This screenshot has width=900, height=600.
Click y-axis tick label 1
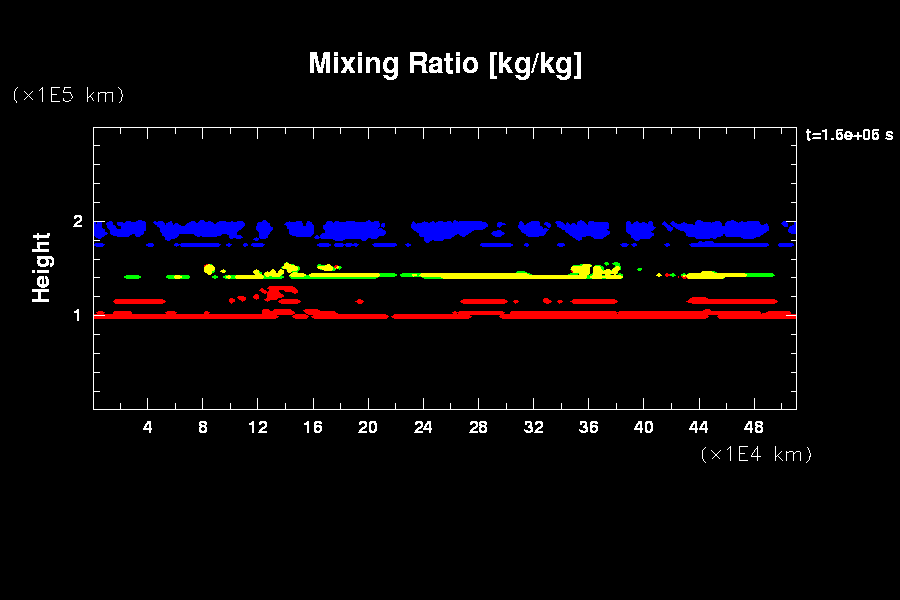pos(77,316)
